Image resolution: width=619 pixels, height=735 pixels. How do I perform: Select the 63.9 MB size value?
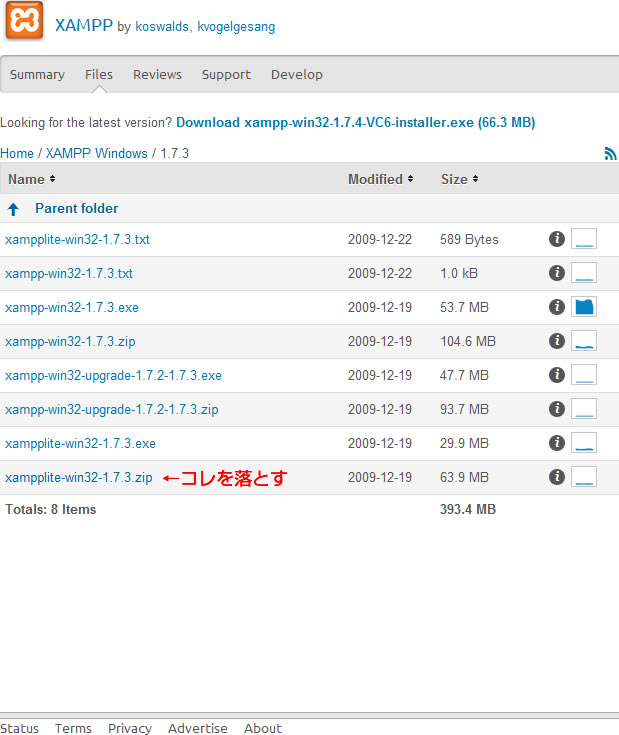pos(464,477)
